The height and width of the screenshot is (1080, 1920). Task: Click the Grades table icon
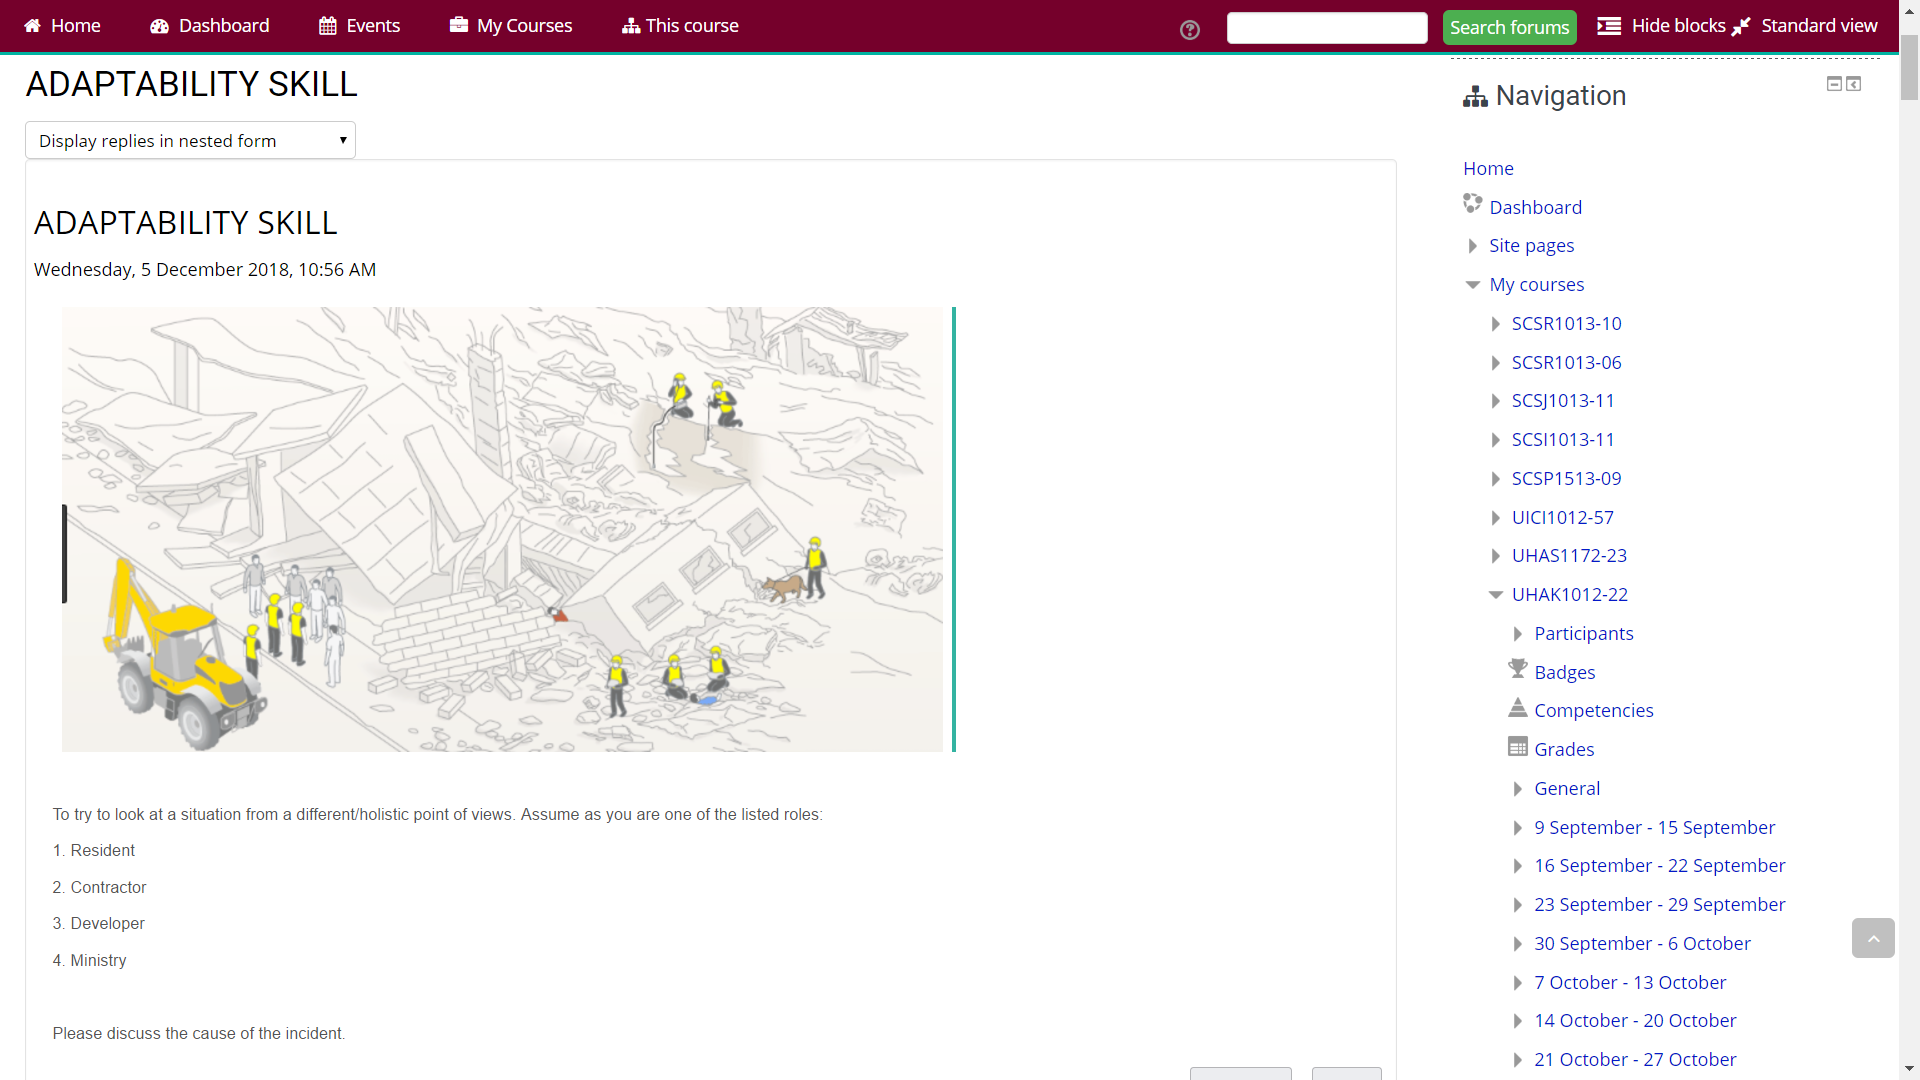(1517, 747)
